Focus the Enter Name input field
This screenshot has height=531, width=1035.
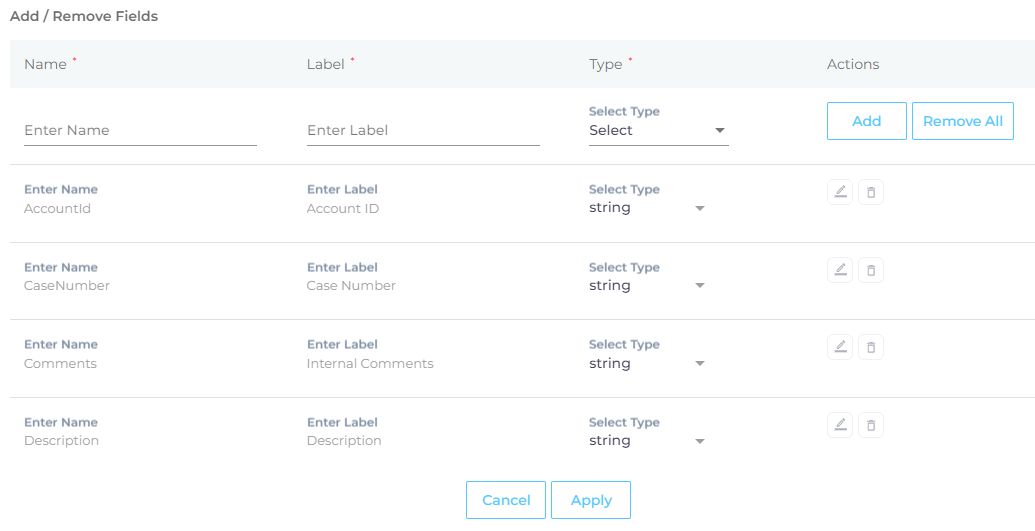pos(140,131)
